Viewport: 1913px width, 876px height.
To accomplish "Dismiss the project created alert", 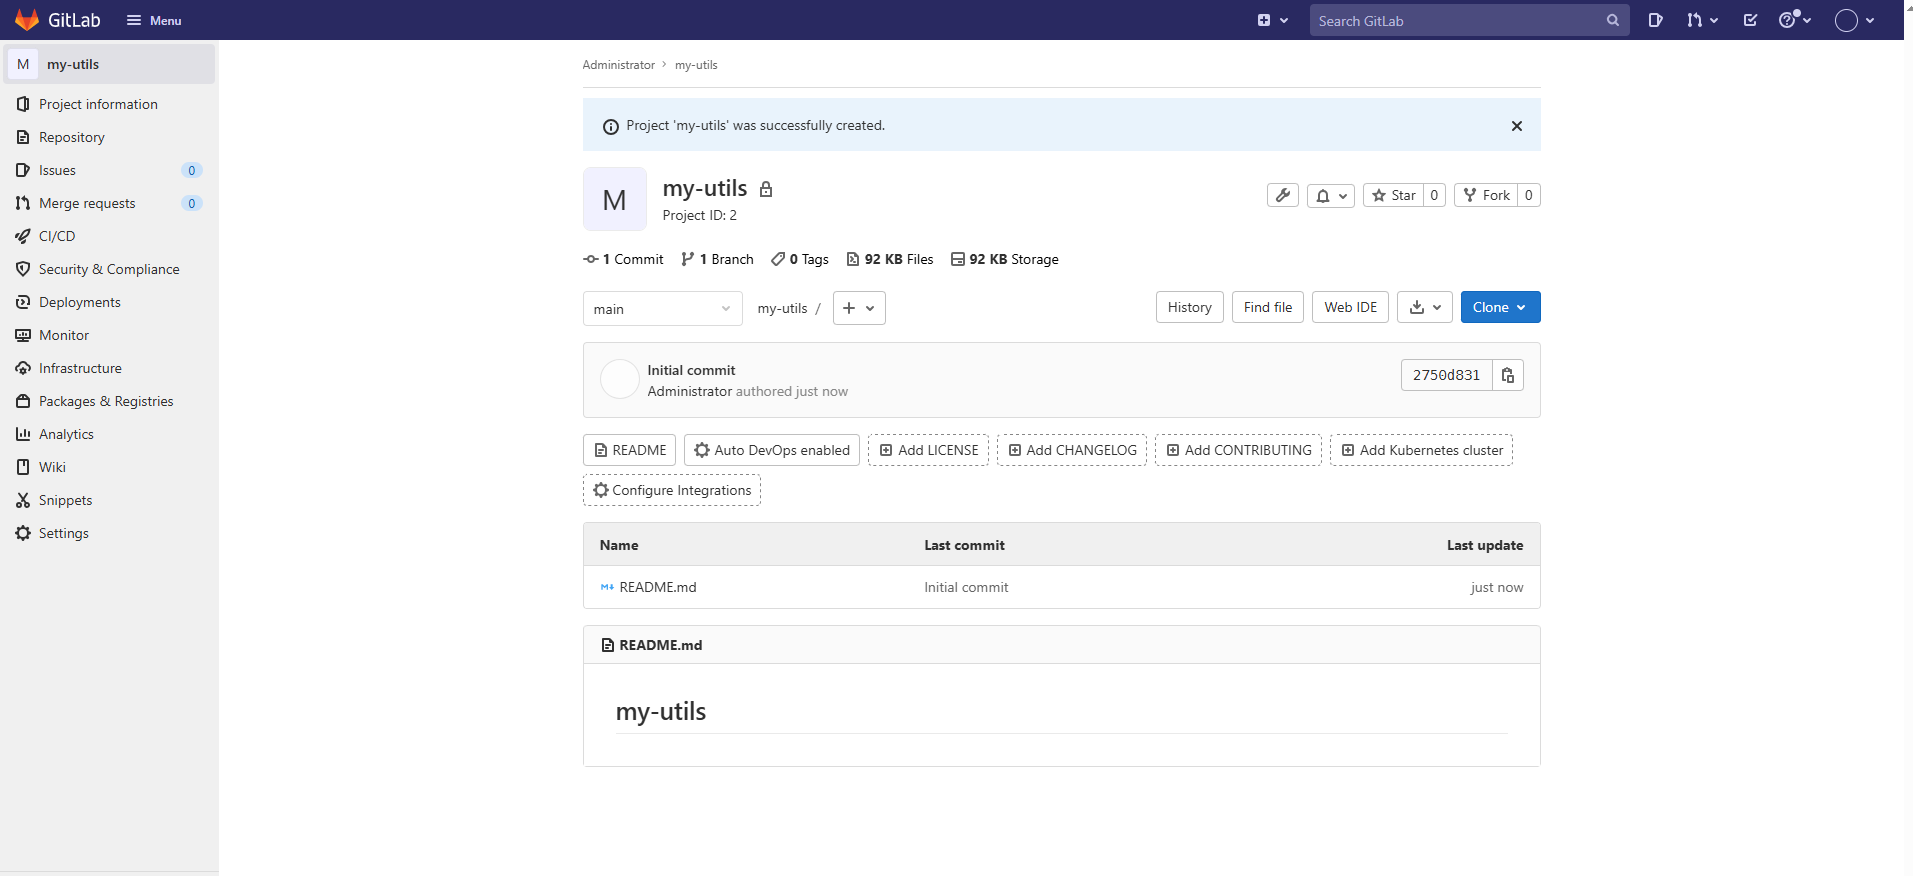I will pos(1516,126).
